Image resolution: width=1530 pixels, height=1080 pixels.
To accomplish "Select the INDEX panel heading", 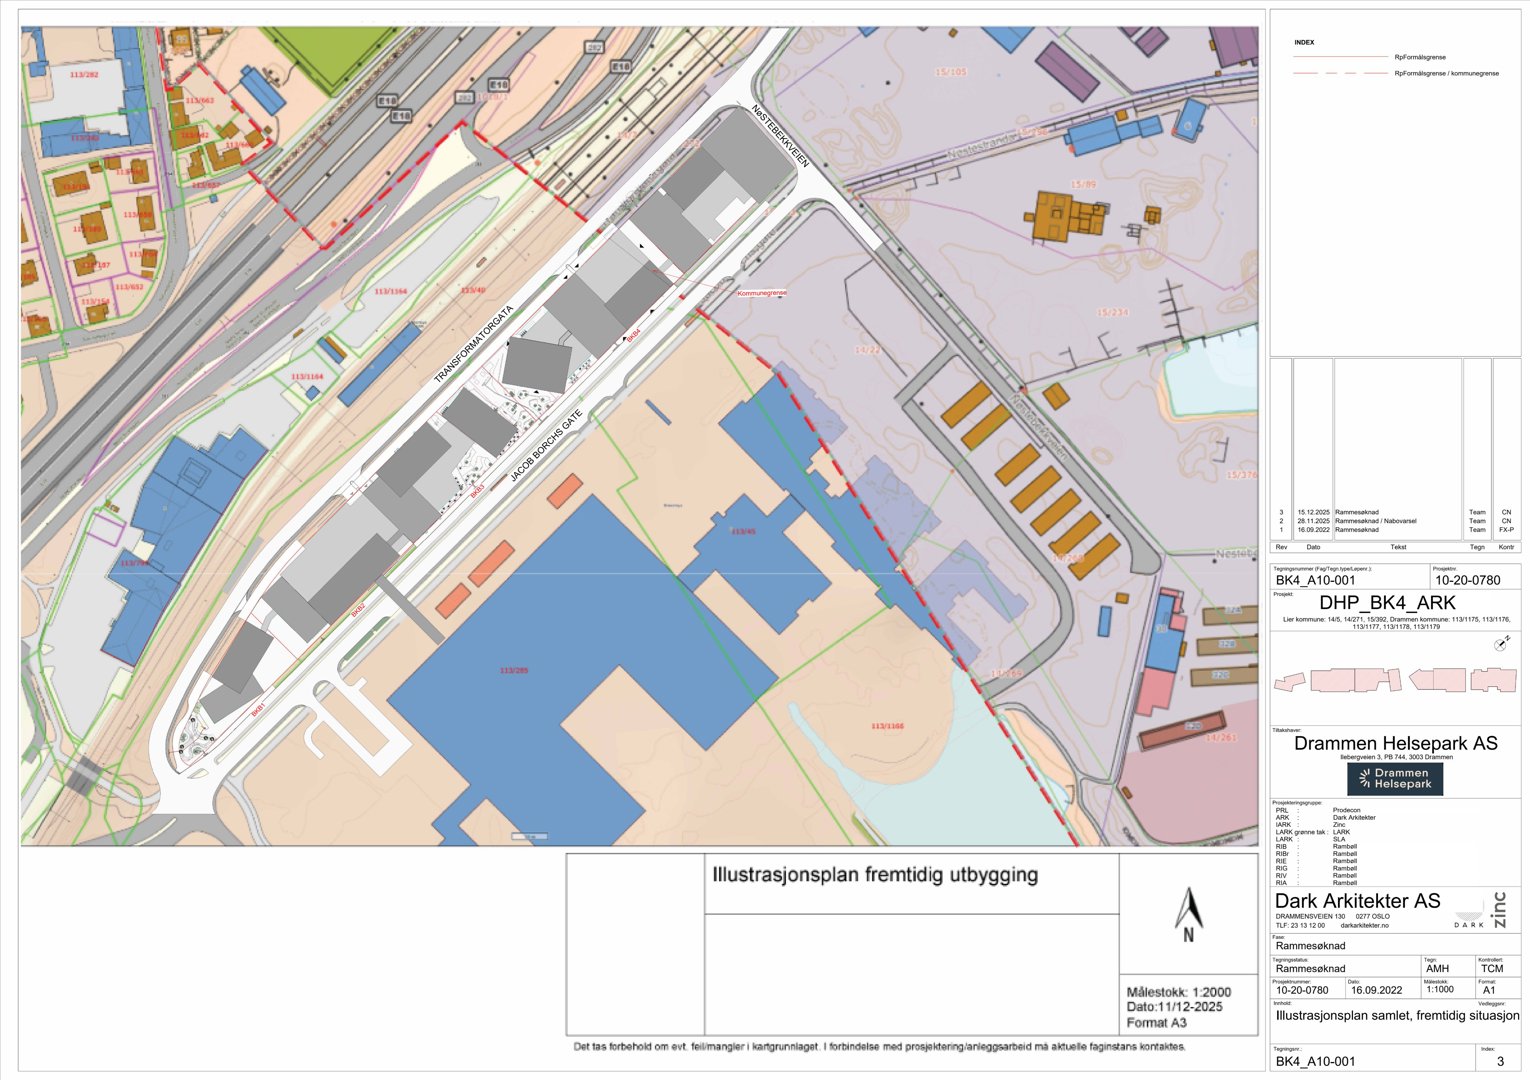I will click(x=1303, y=42).
